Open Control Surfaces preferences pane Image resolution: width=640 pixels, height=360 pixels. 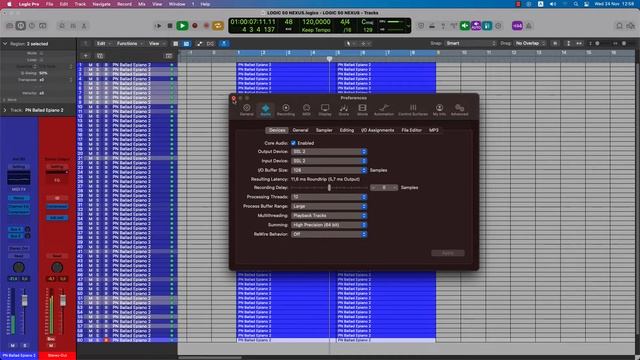tap(413, 110)
